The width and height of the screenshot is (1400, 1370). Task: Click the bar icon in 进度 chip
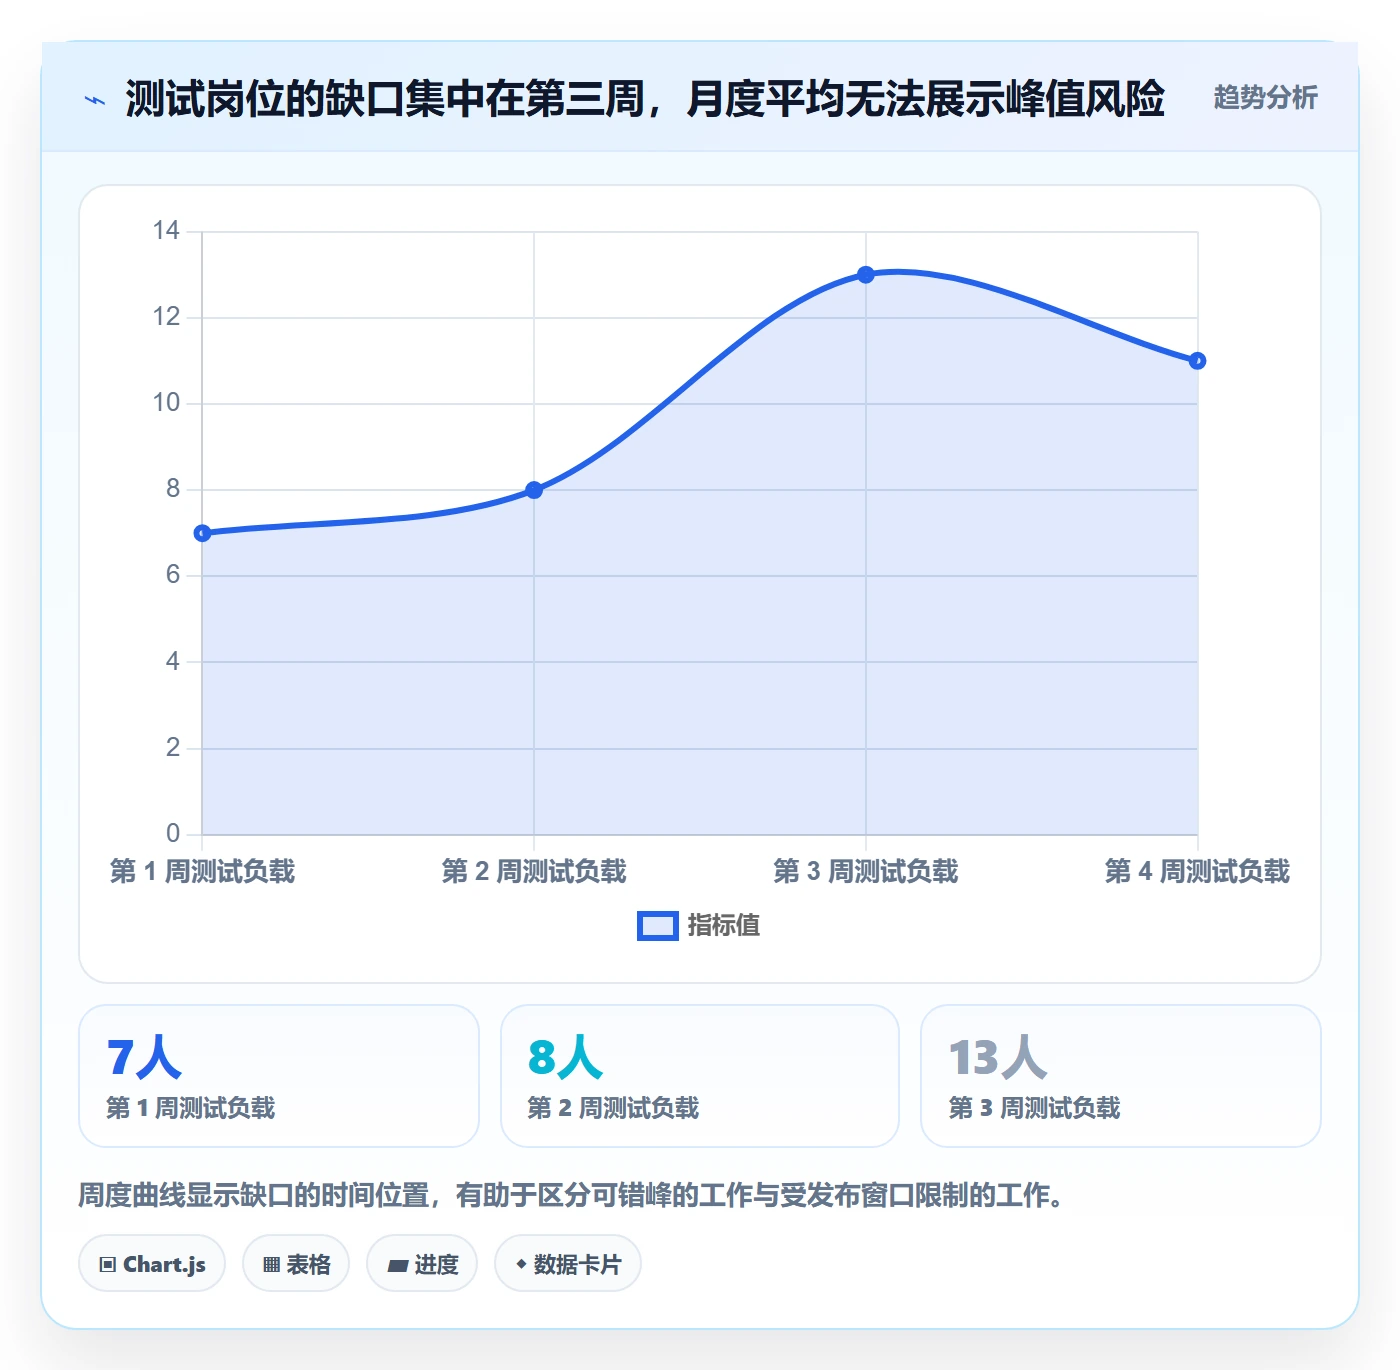397,1266
